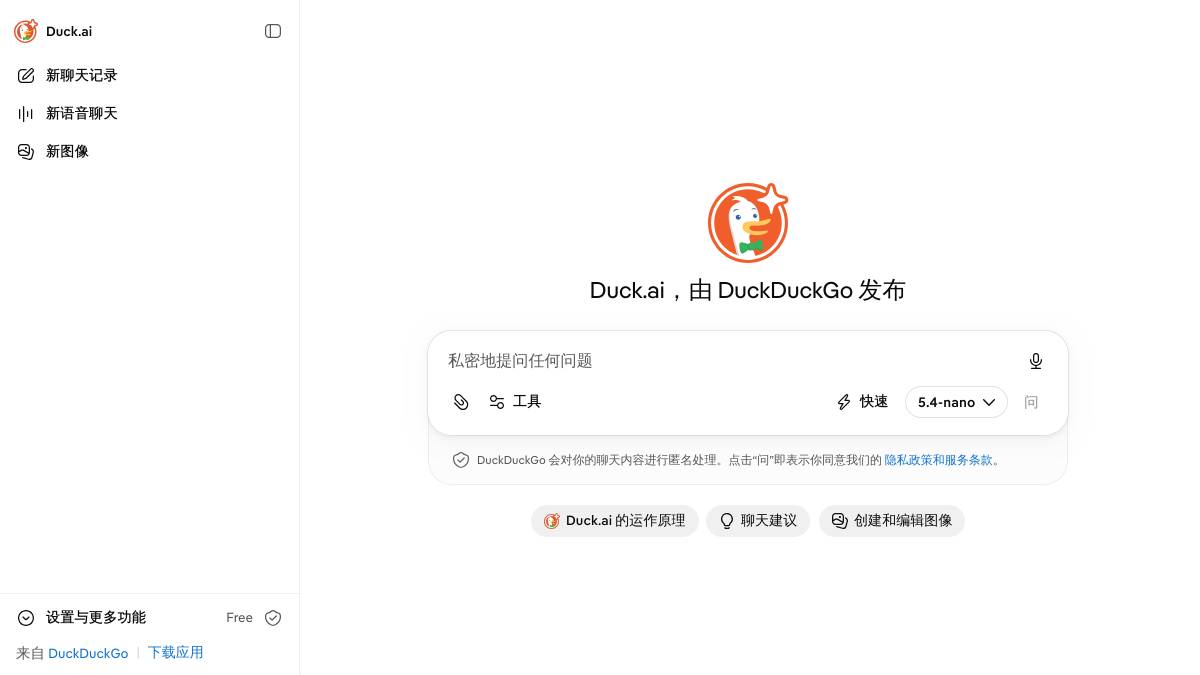Focus the 私密地提问任何问题 input field
The height and width of the screenshot is (675, 1200).
coord(730,361)
